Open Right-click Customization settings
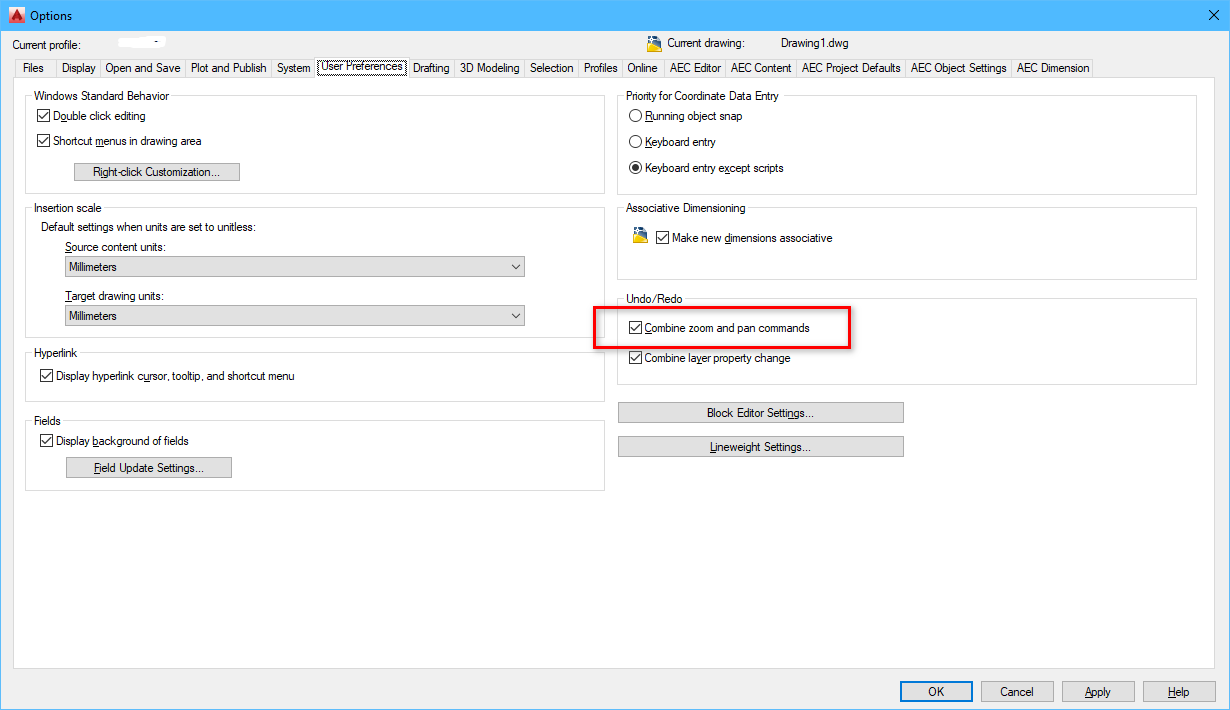Screen dimensions: 1230x710 157,172
